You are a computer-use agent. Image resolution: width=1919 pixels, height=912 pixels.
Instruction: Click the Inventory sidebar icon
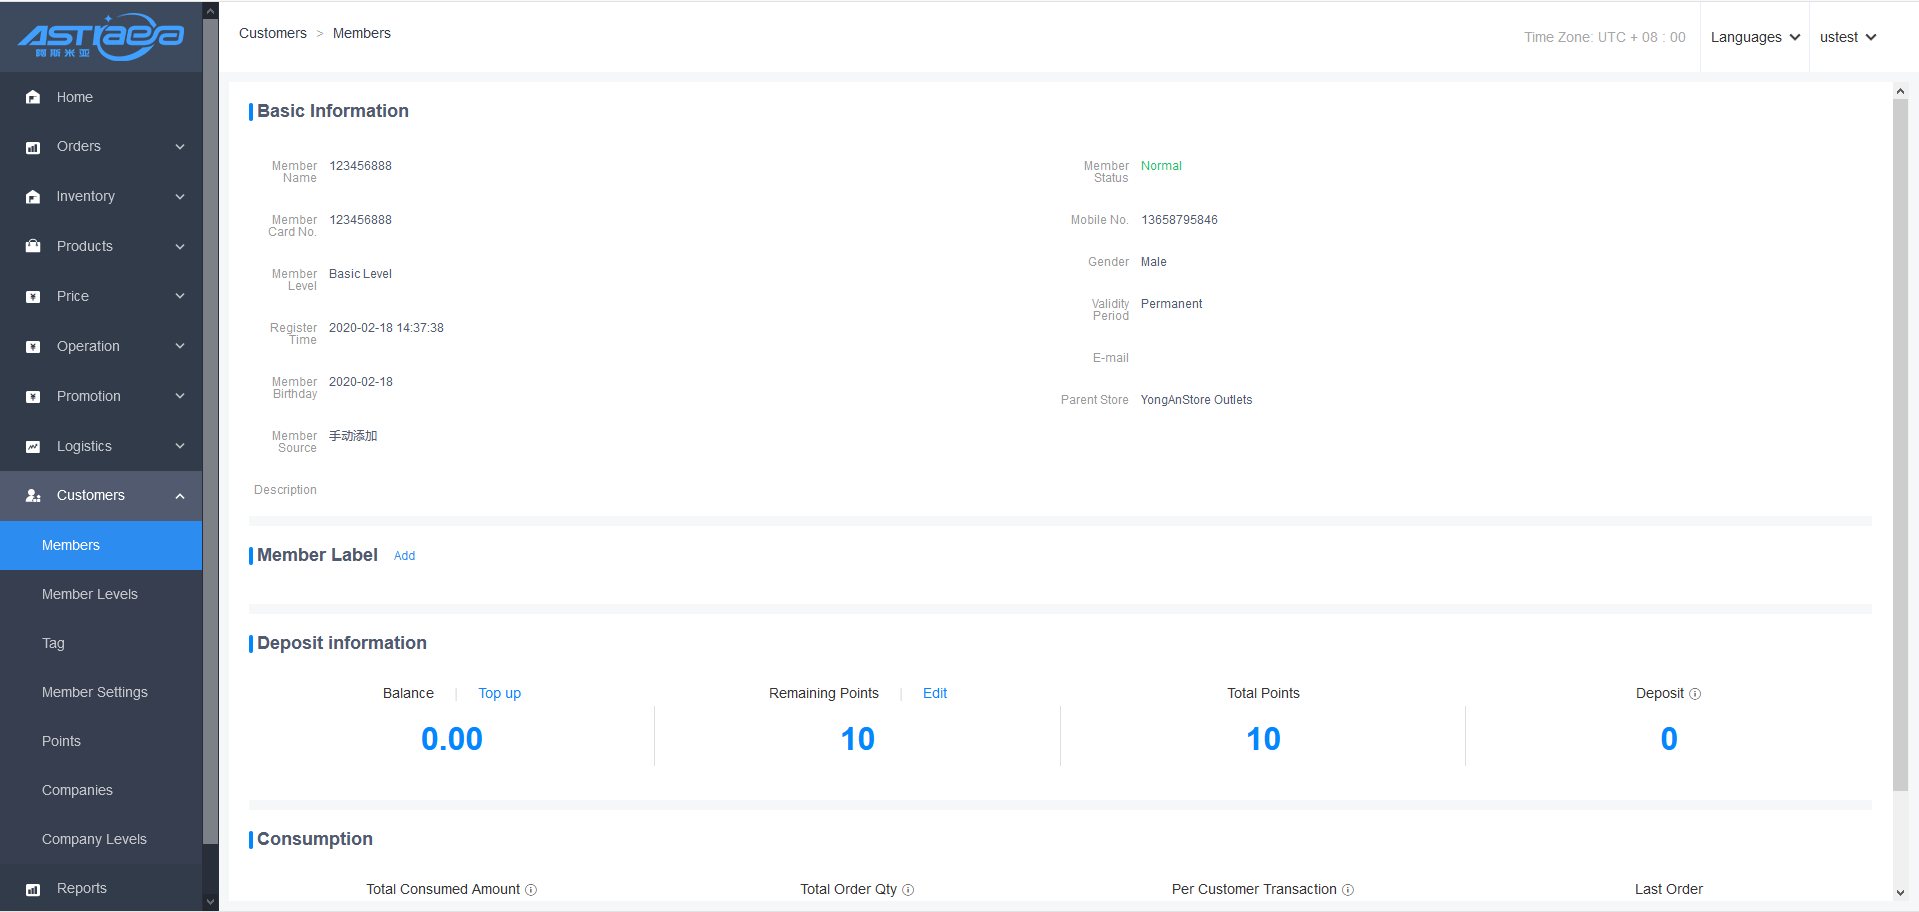(x=33, y=197)
